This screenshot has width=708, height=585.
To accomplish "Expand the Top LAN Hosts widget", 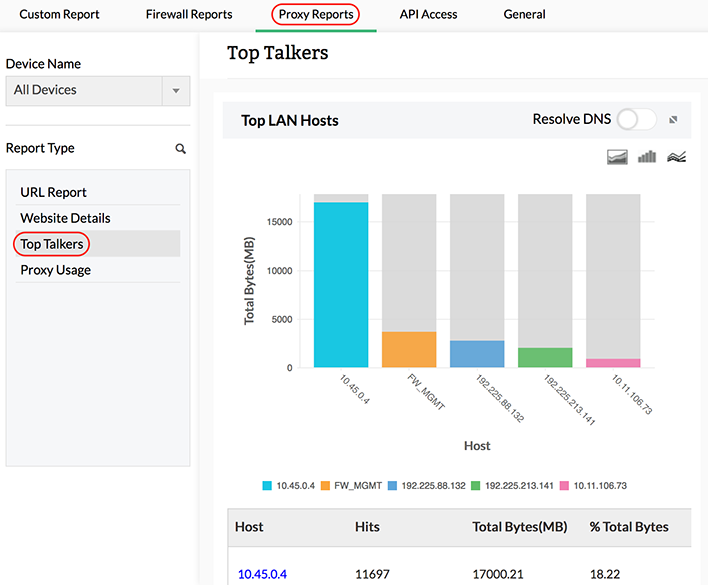I will [674, 120].
